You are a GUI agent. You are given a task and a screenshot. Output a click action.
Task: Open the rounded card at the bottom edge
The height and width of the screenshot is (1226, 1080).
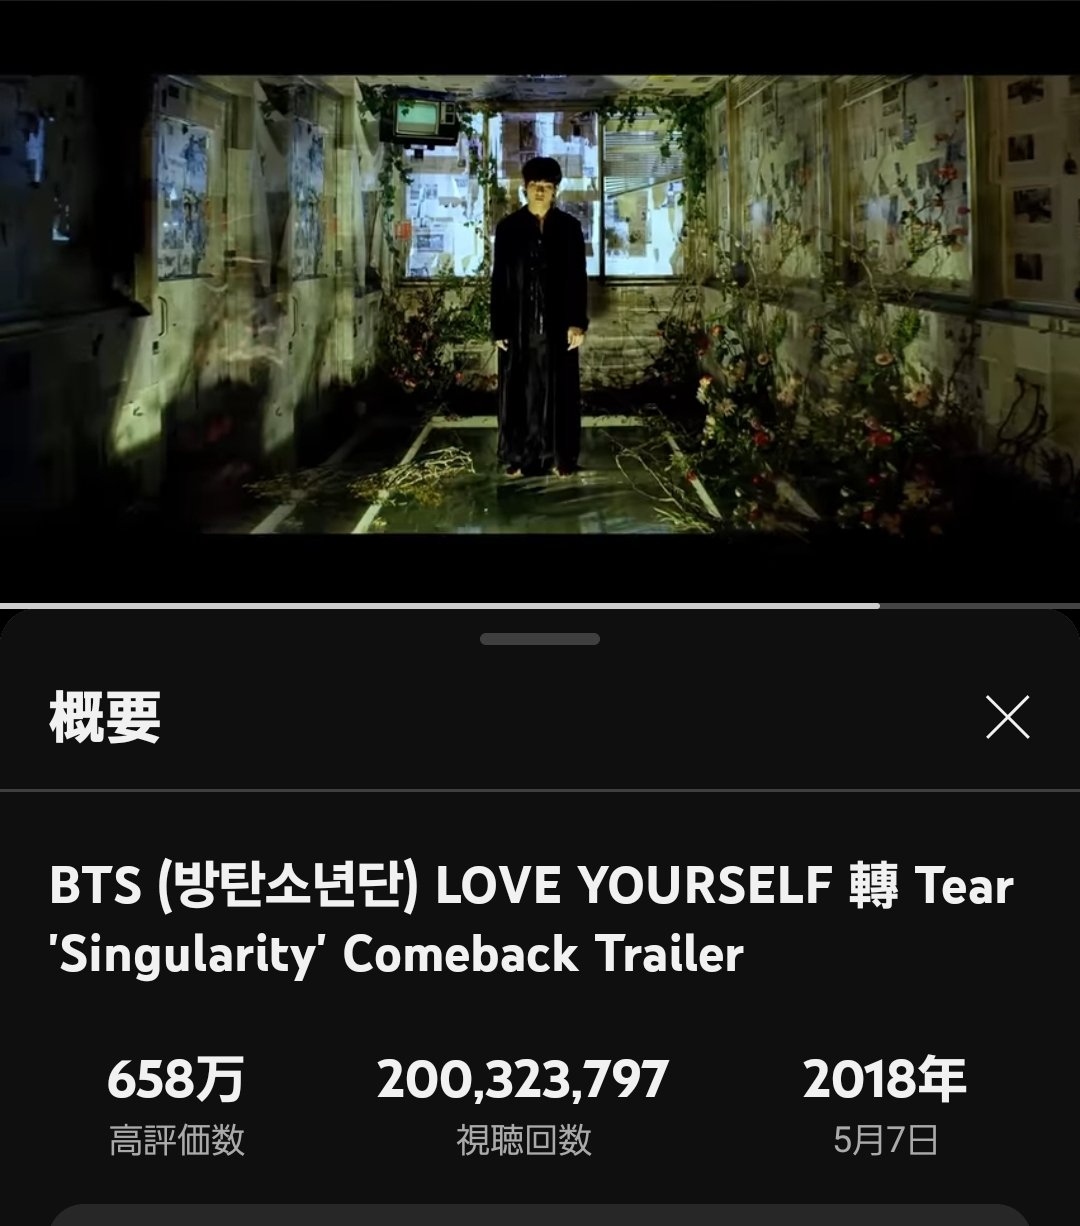coord(540,1215)
